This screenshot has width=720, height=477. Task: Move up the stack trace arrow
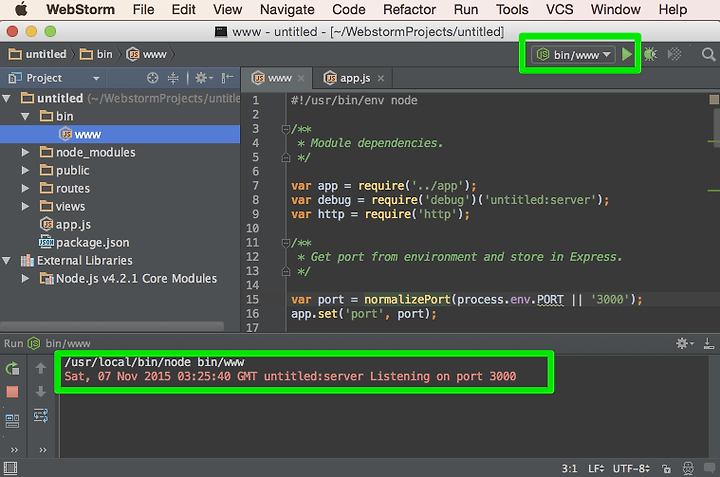41,368
